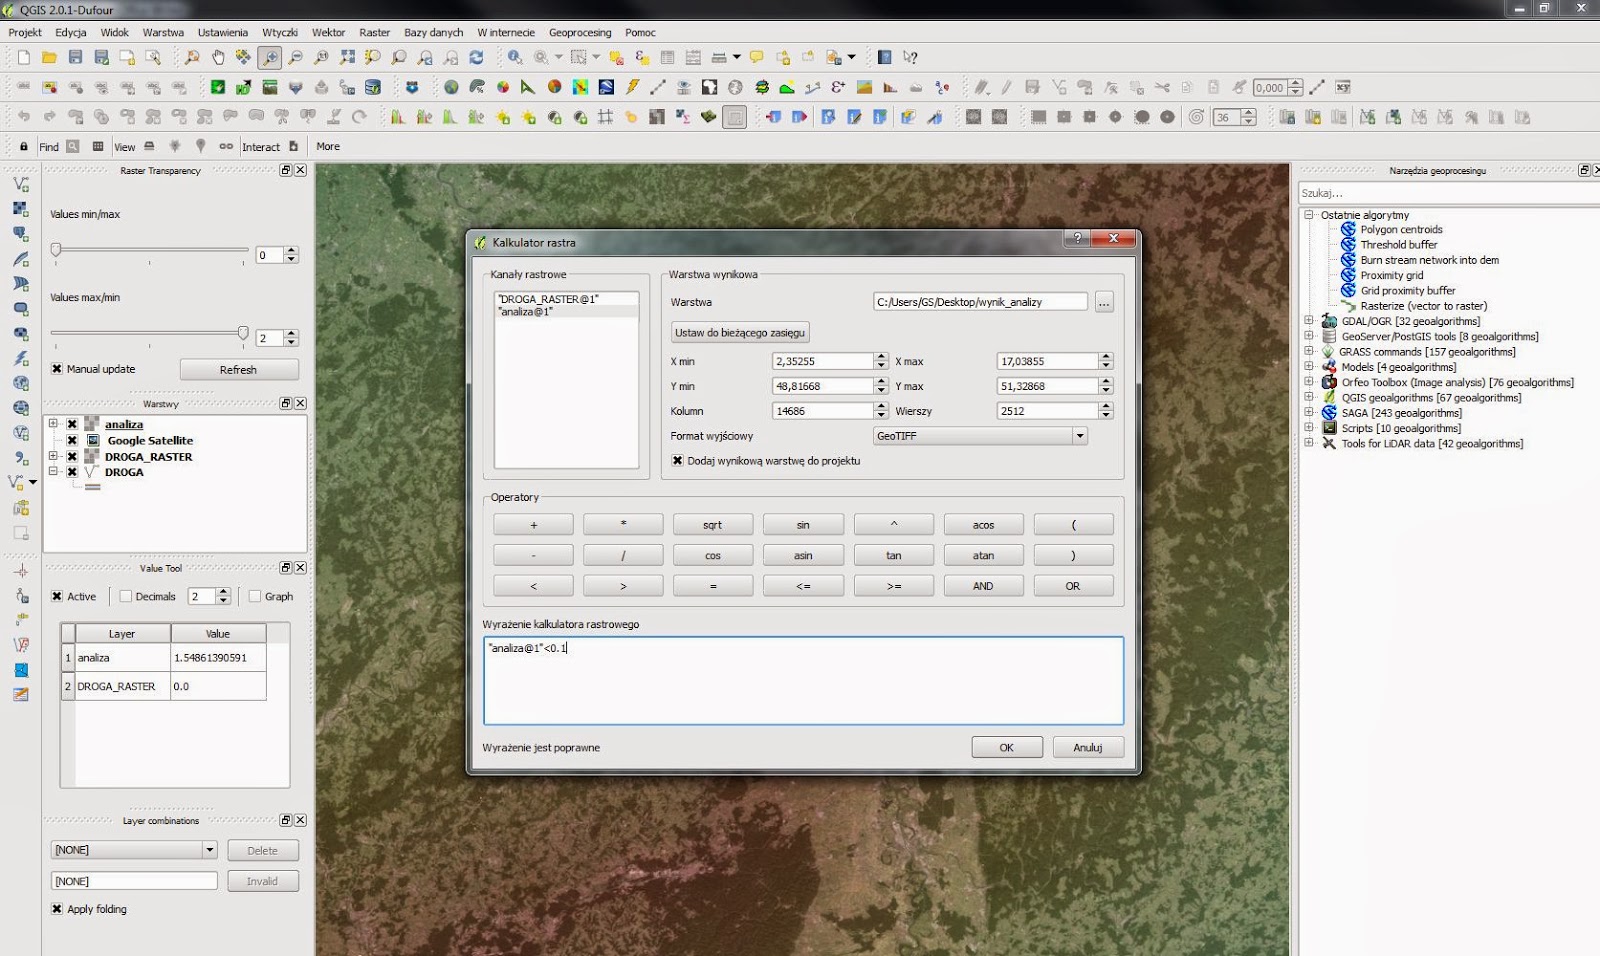The height and width of the screenshot is (956, 1600).
Task: Click the Save Project floppy icon
Action: pyautogui.click(x=75, y=58)
